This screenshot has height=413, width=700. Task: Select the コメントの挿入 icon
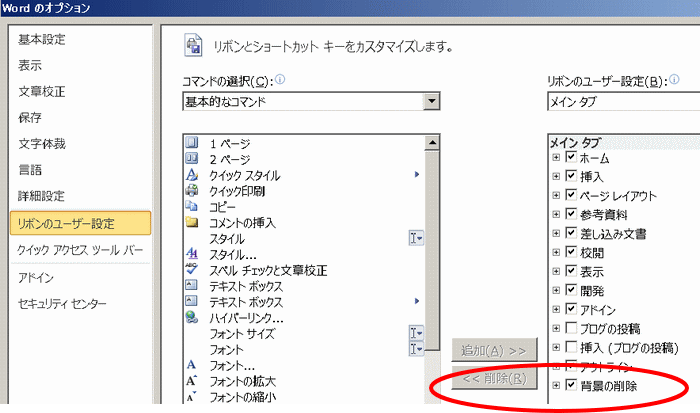(x=193, y=223)
